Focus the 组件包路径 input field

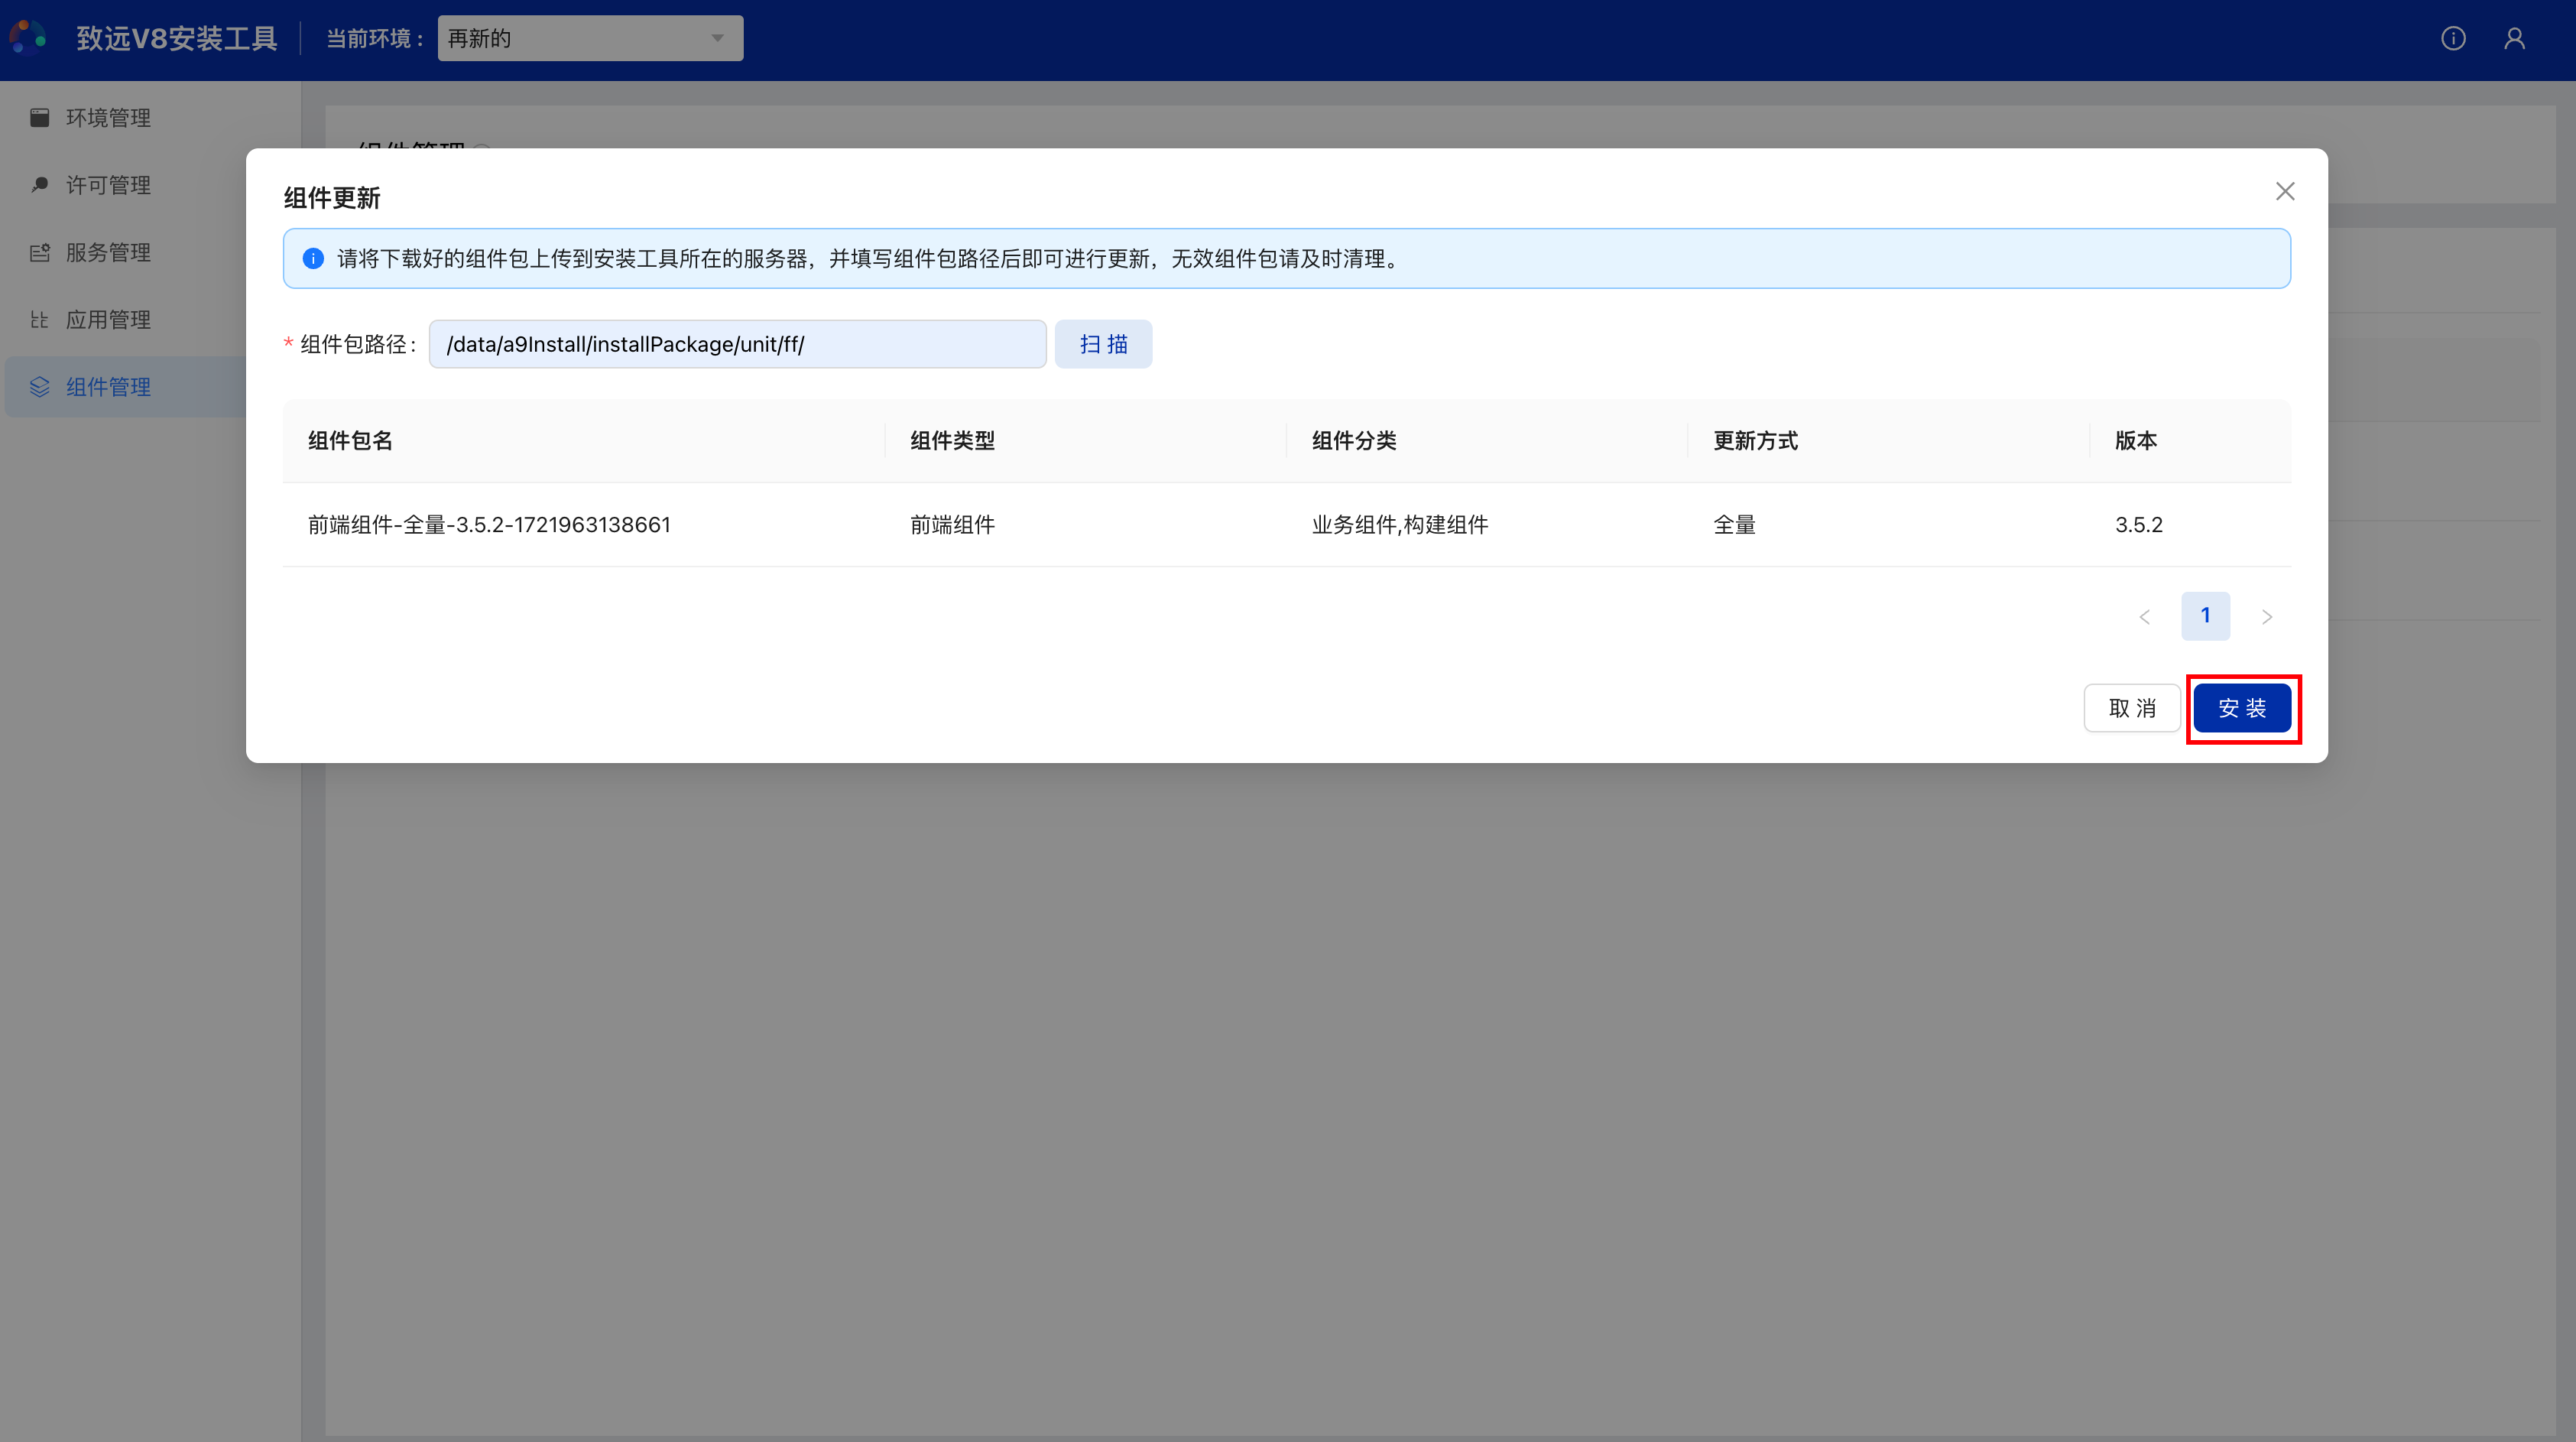click(x=737, y=344)
